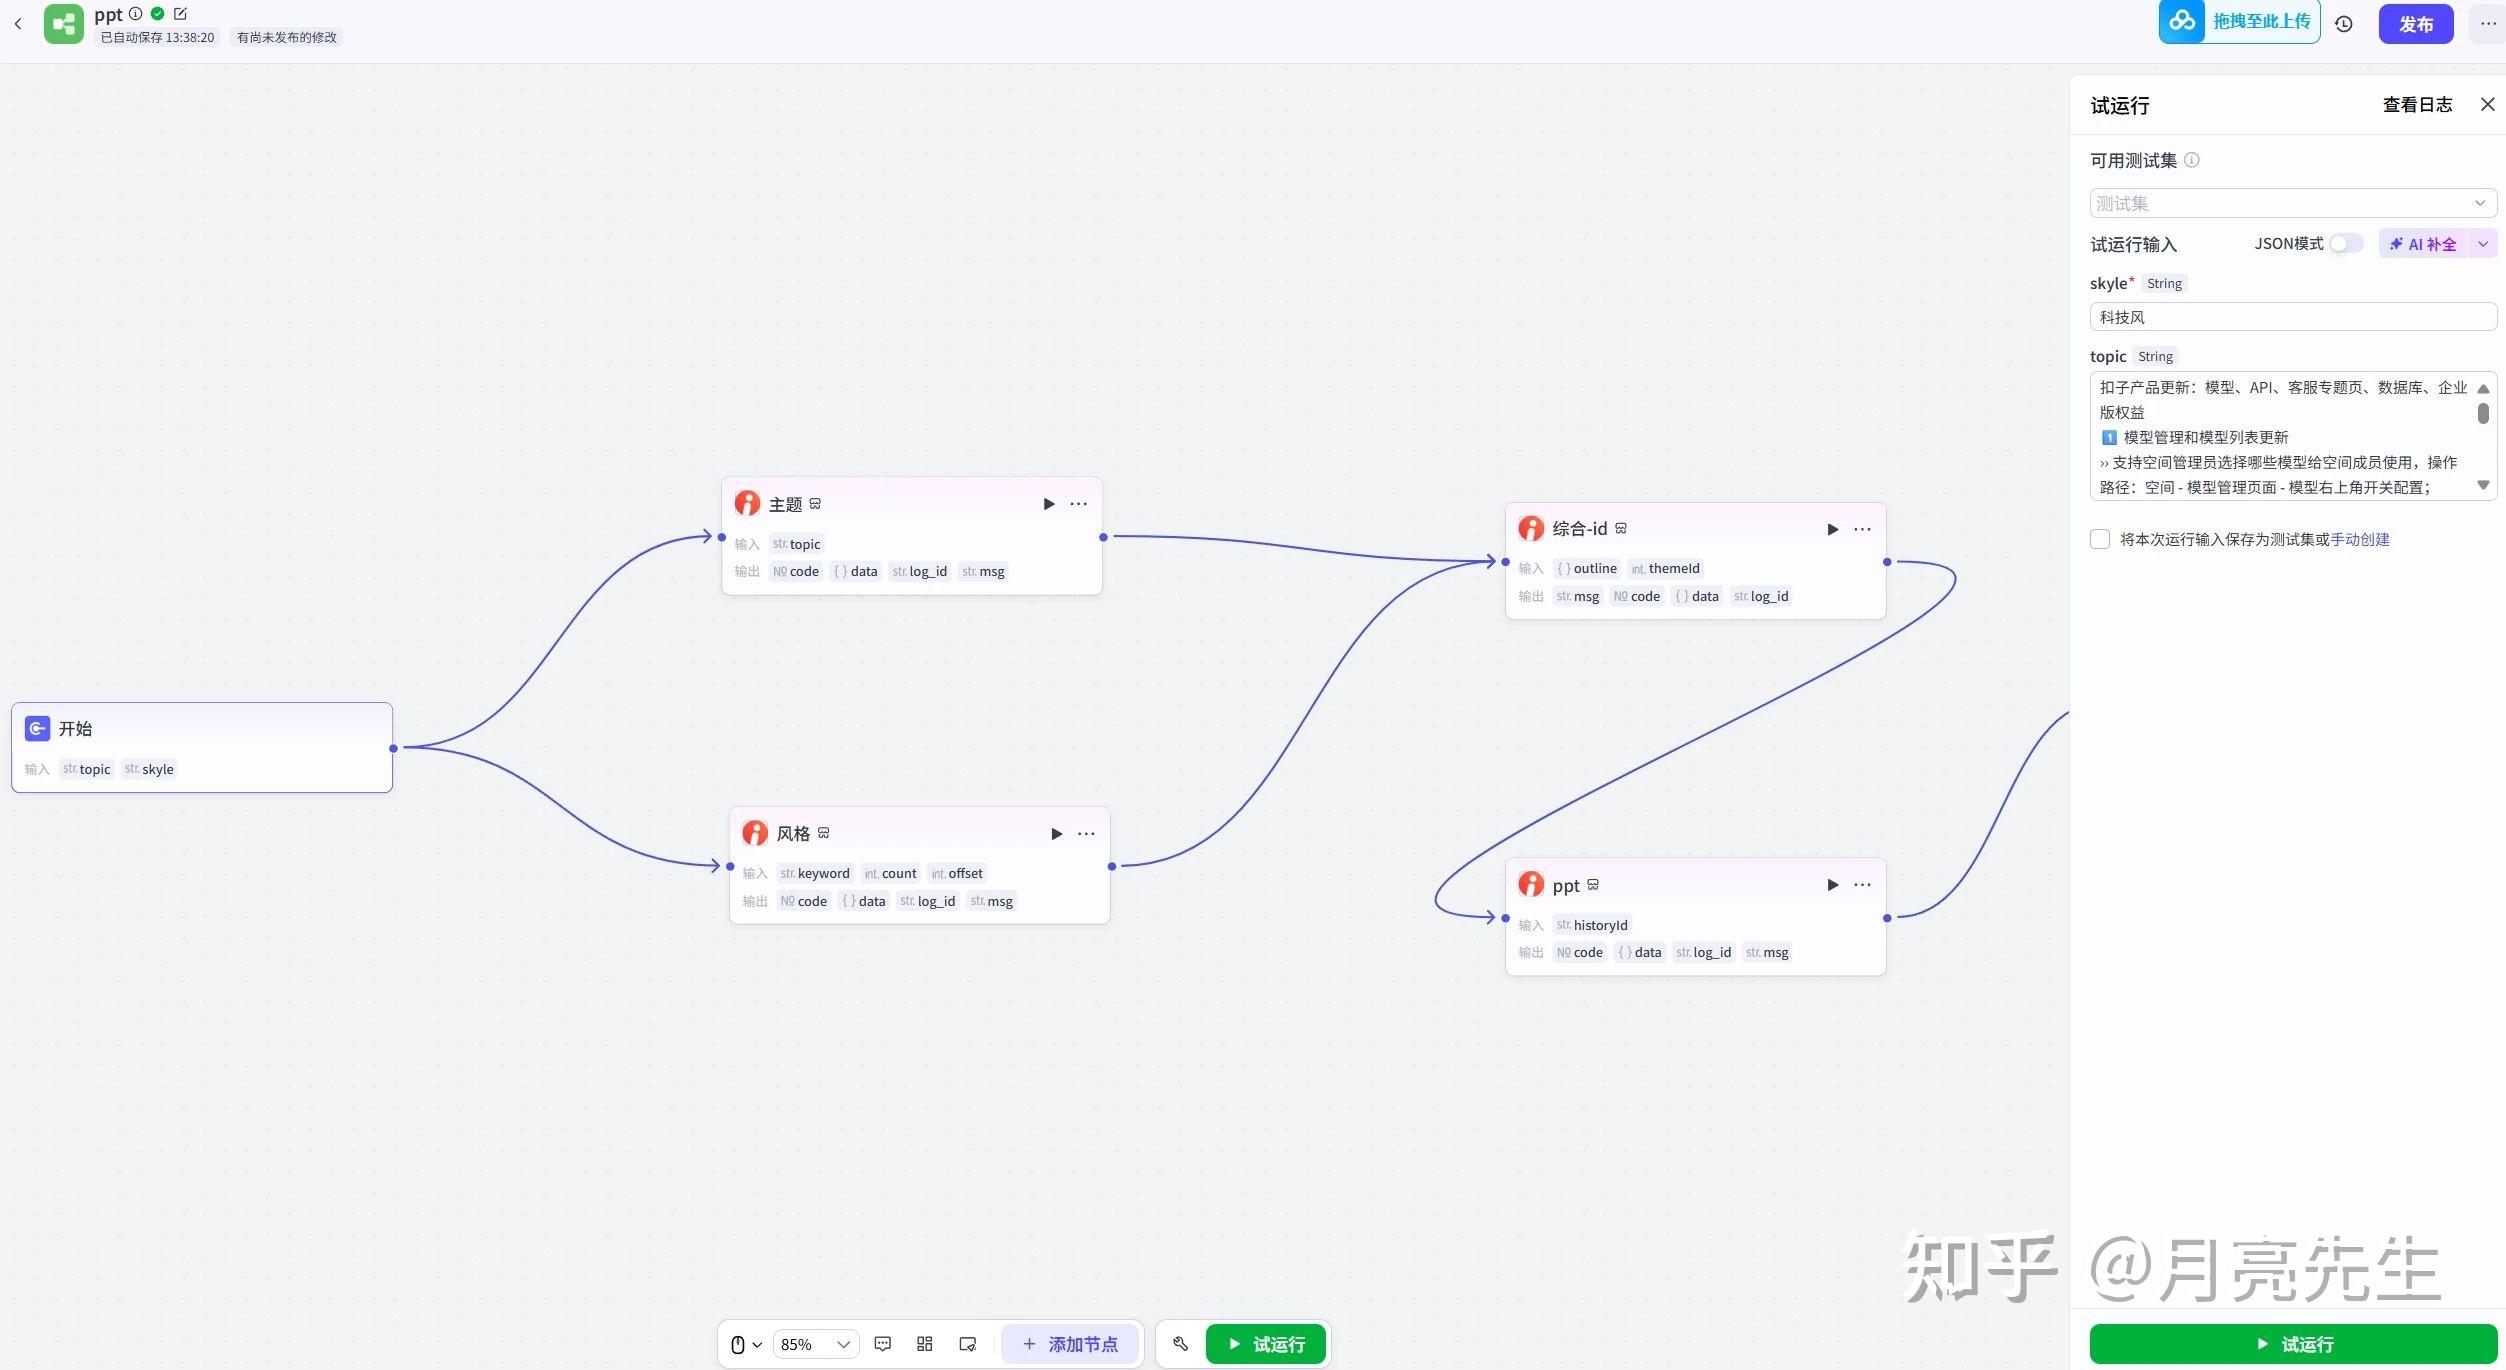Click the comment icon in bottom toolbar
Image resolution: width=2506 pixels, height=1370 pixels.
(x=882, y=1344)
